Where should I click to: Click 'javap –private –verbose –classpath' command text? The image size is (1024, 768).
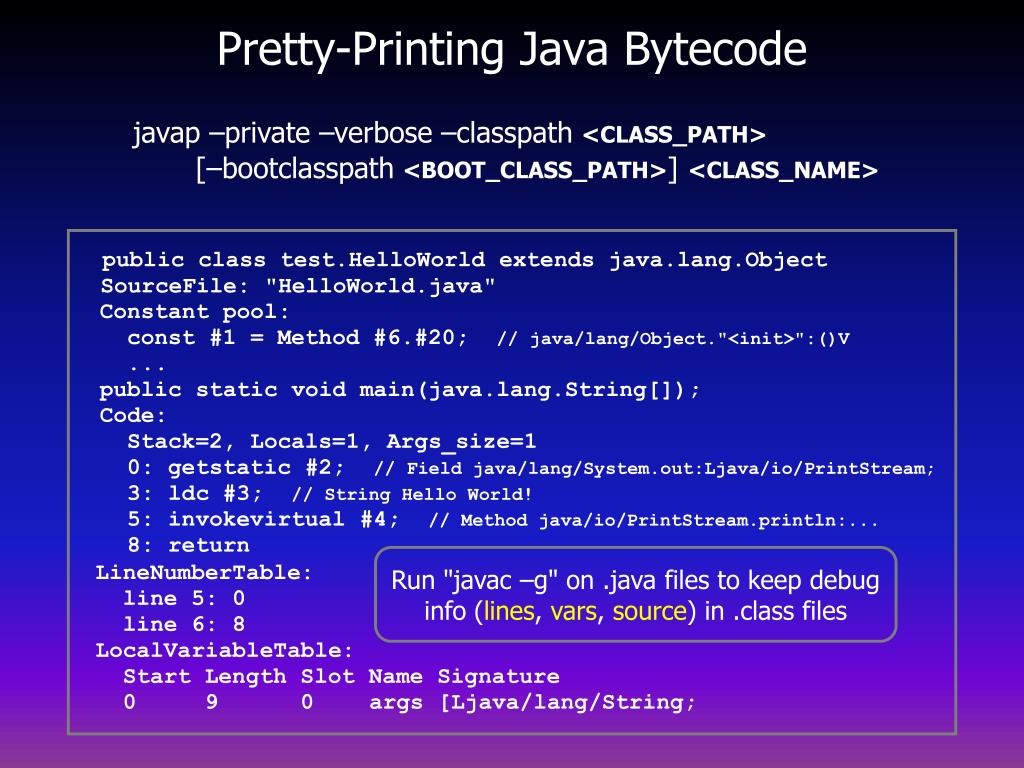353,135
